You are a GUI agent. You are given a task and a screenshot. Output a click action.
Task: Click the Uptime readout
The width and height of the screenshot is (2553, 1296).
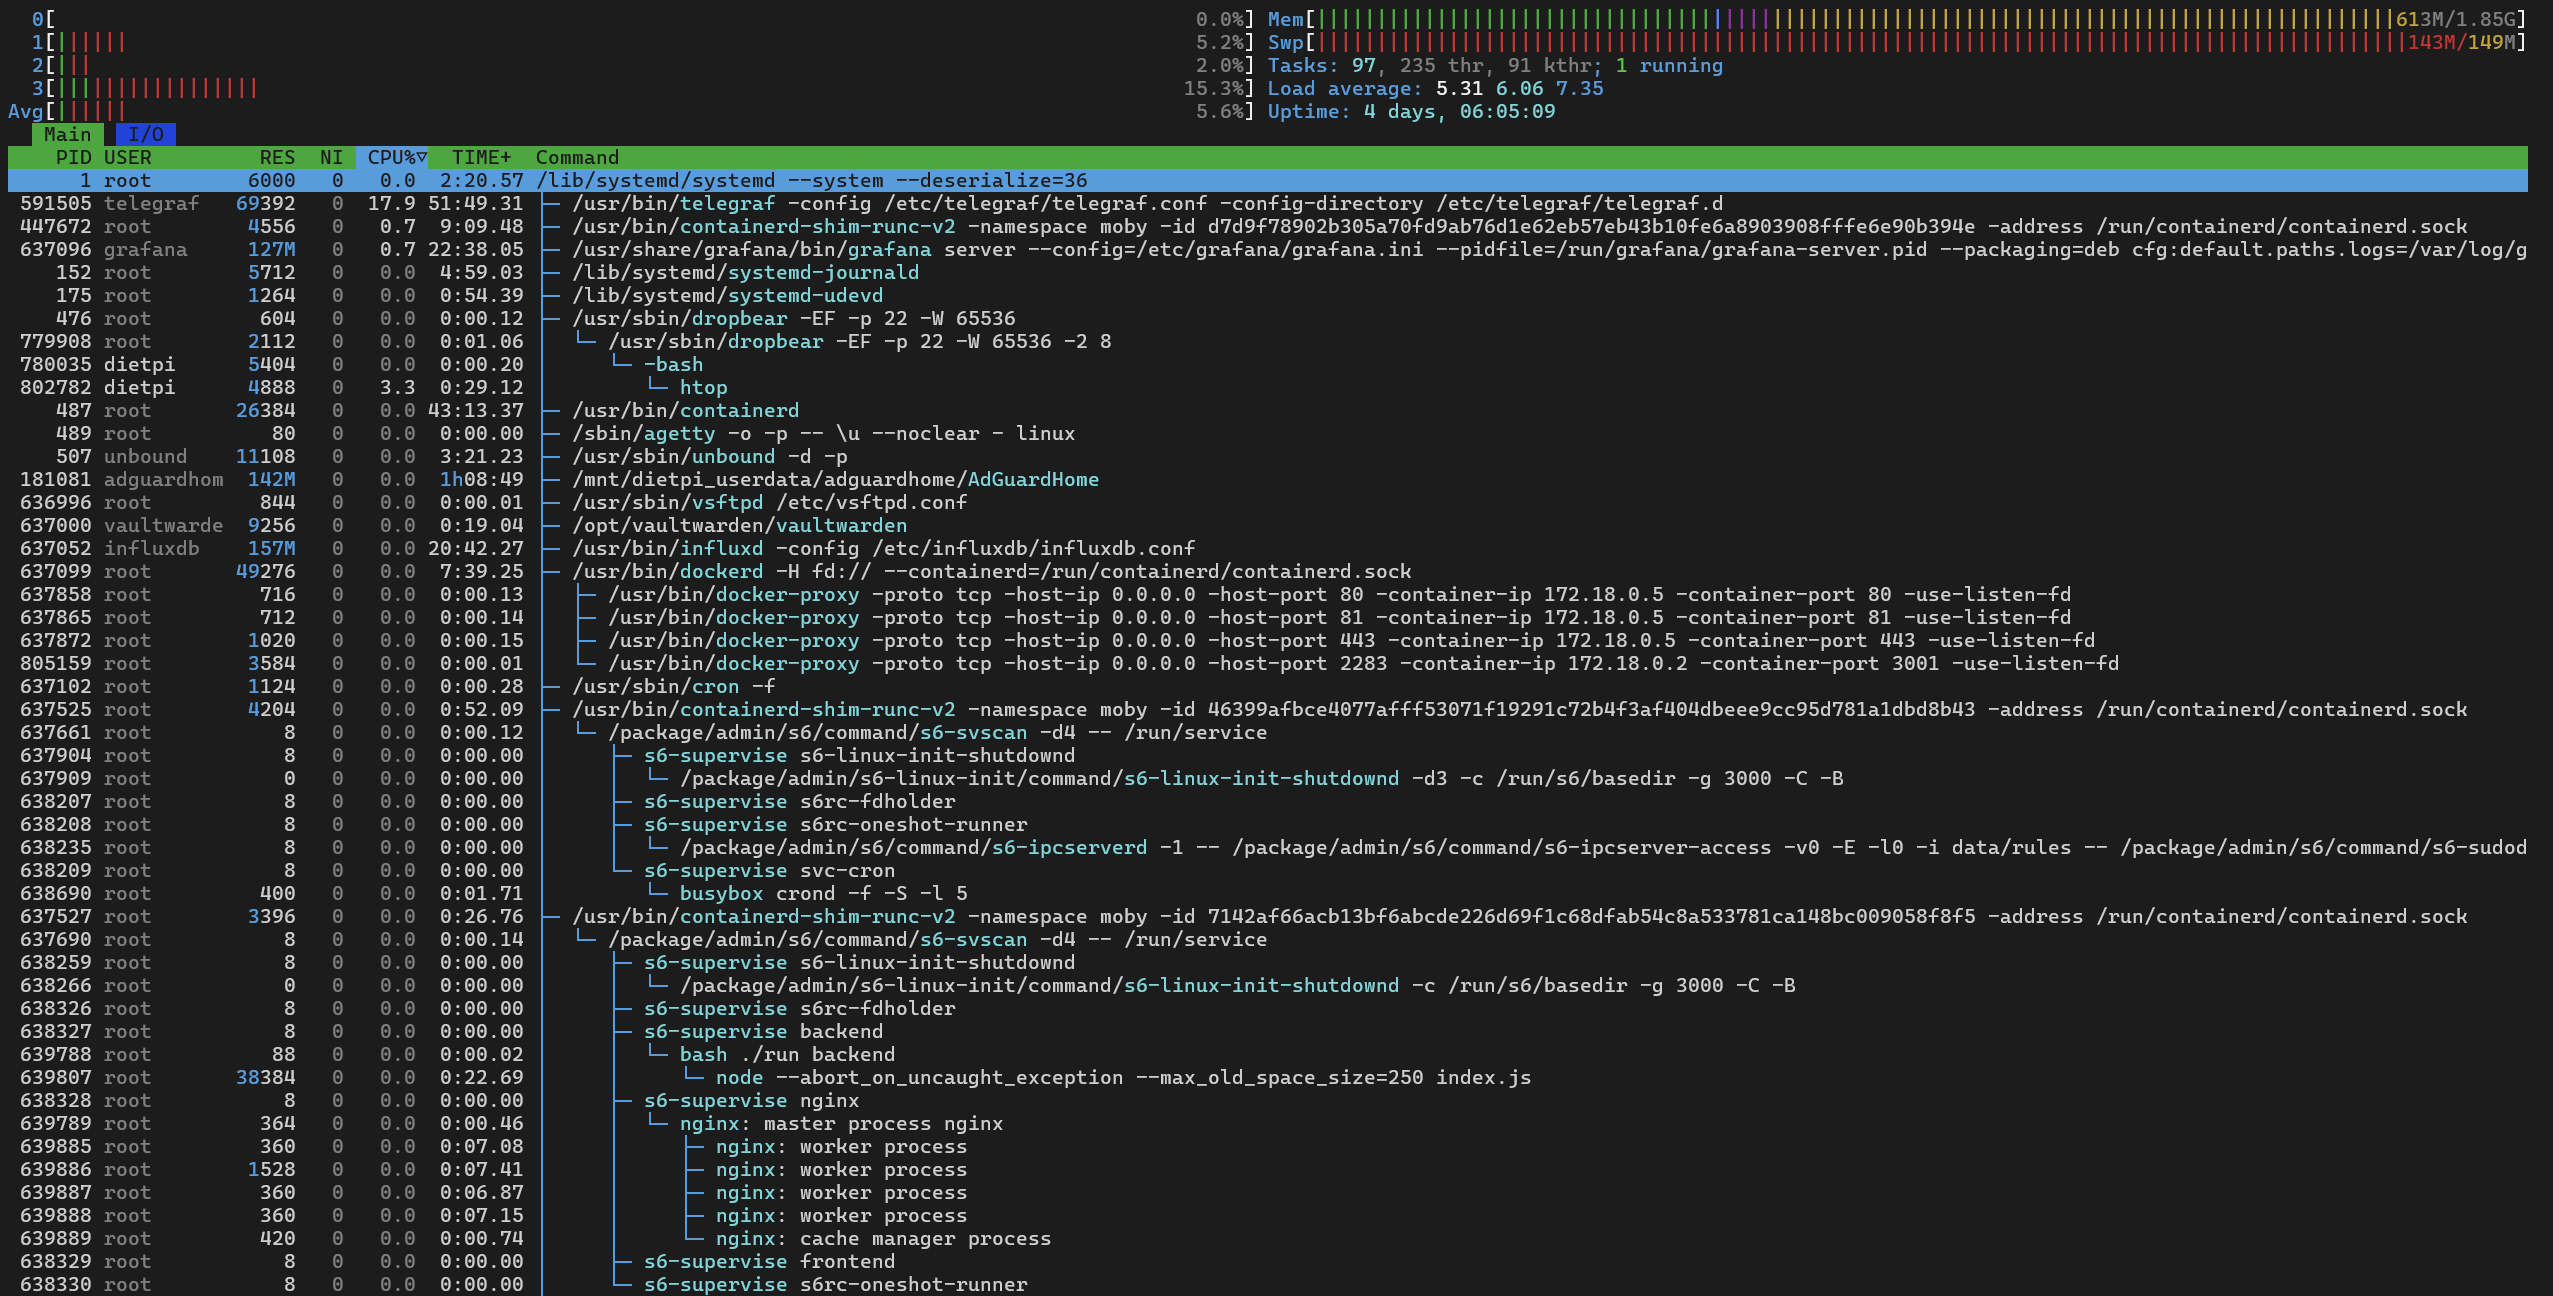(x=1411, y=111)
